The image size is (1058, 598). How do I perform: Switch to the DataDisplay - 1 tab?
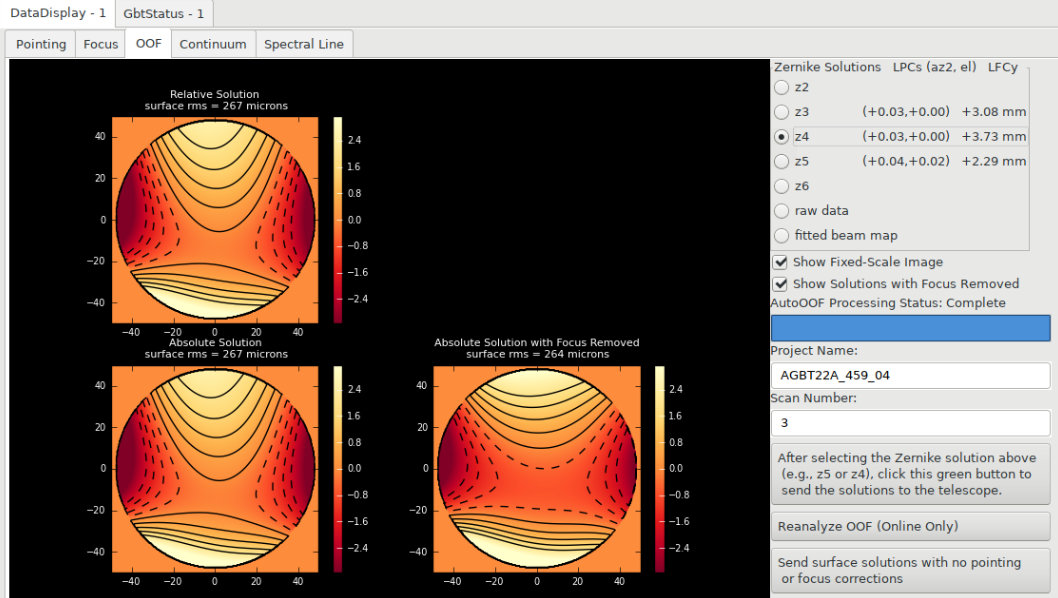tap(57, 13)
